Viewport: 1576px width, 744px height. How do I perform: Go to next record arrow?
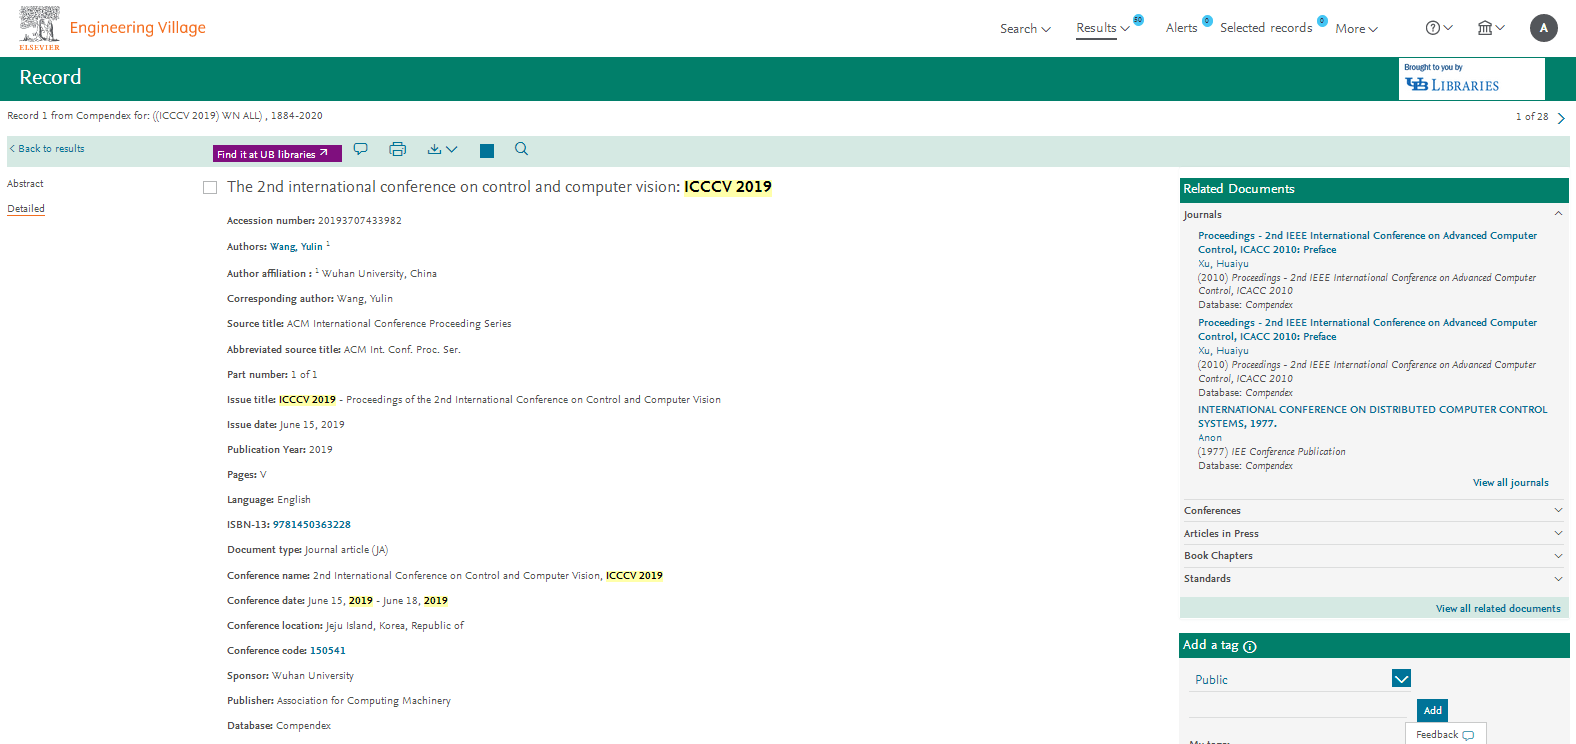tap(1561, 118)
